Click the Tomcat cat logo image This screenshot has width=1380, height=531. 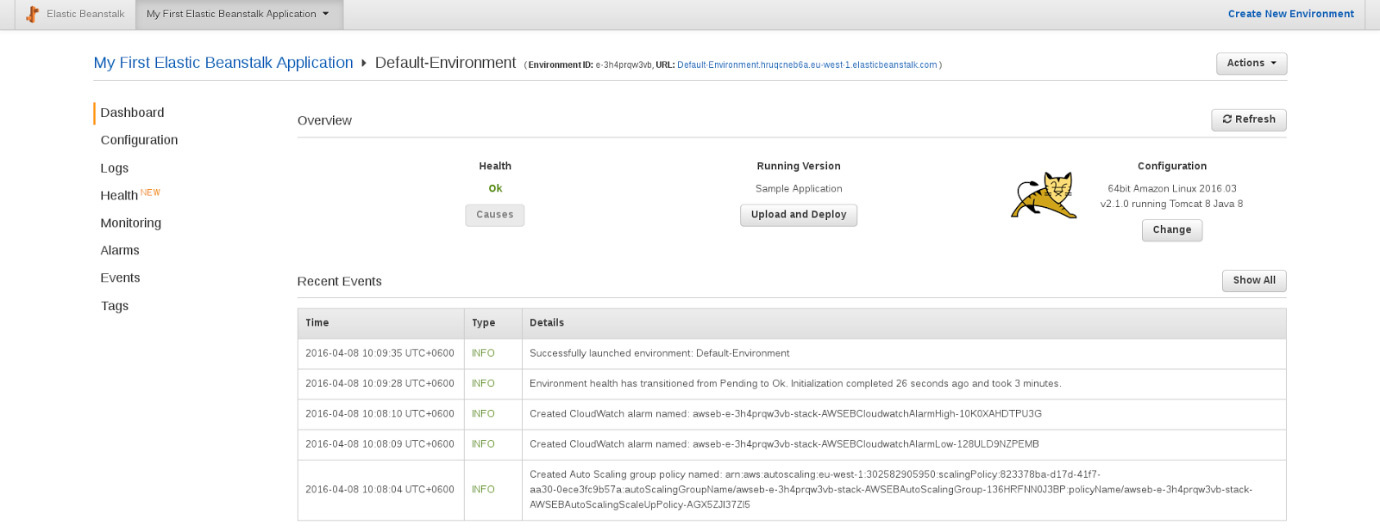1043,197
